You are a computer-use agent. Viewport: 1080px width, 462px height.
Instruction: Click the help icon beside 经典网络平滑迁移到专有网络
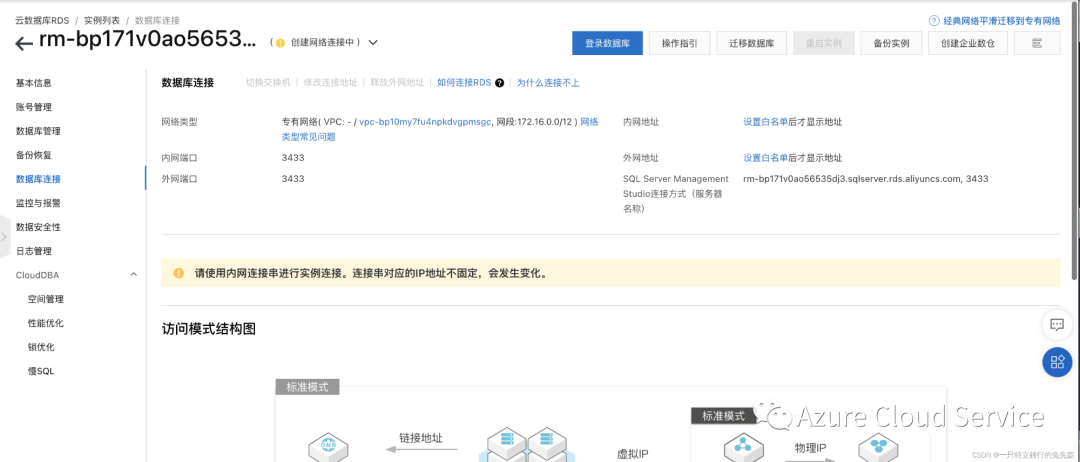(934, 21)
